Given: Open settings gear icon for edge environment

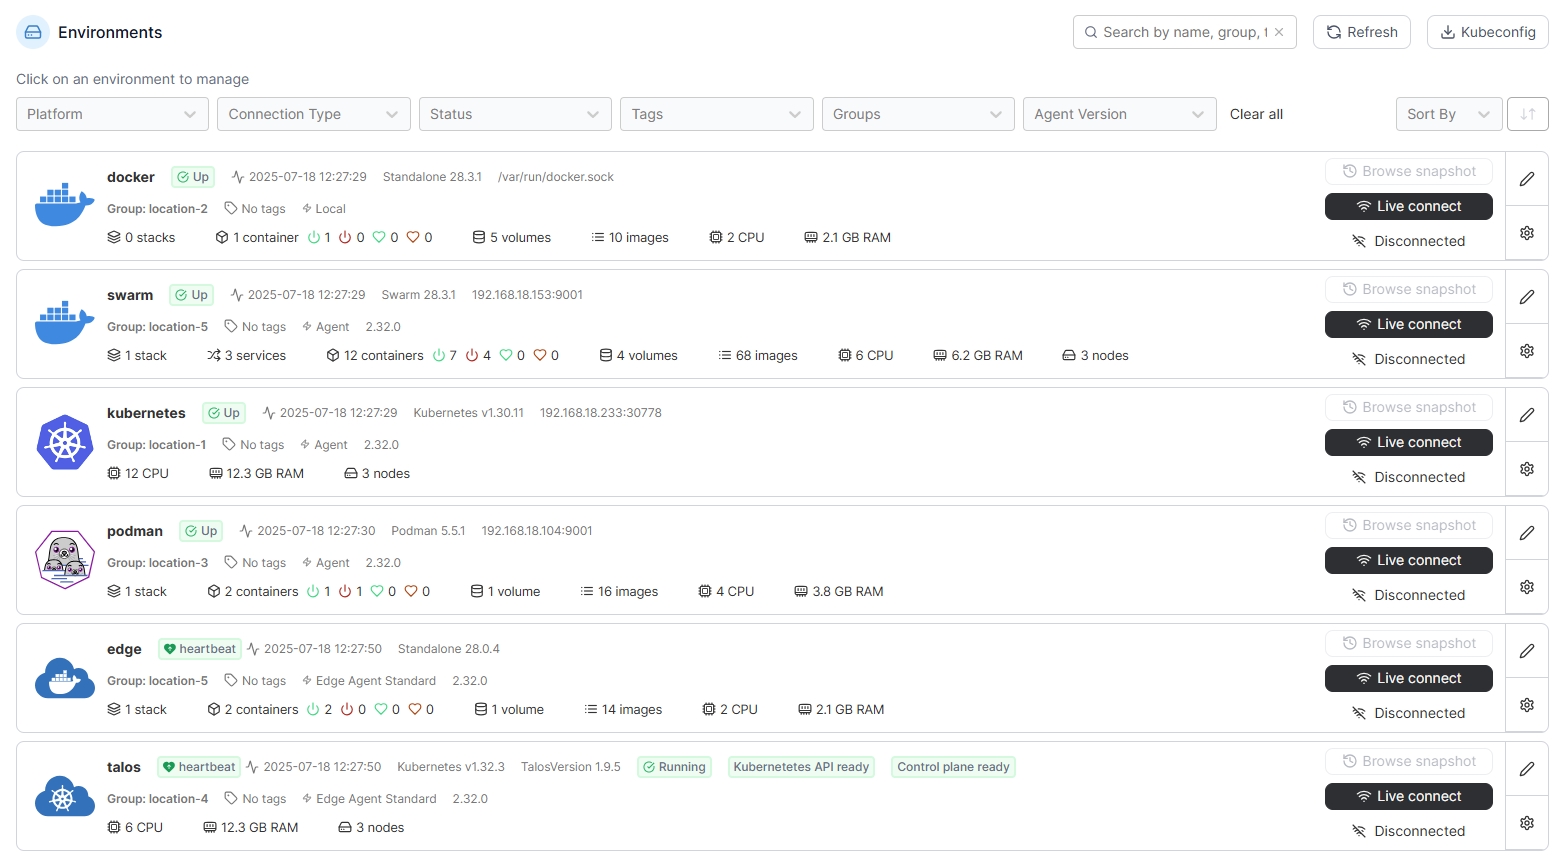Looking at the screenshot, I should tap(1526, 705).
